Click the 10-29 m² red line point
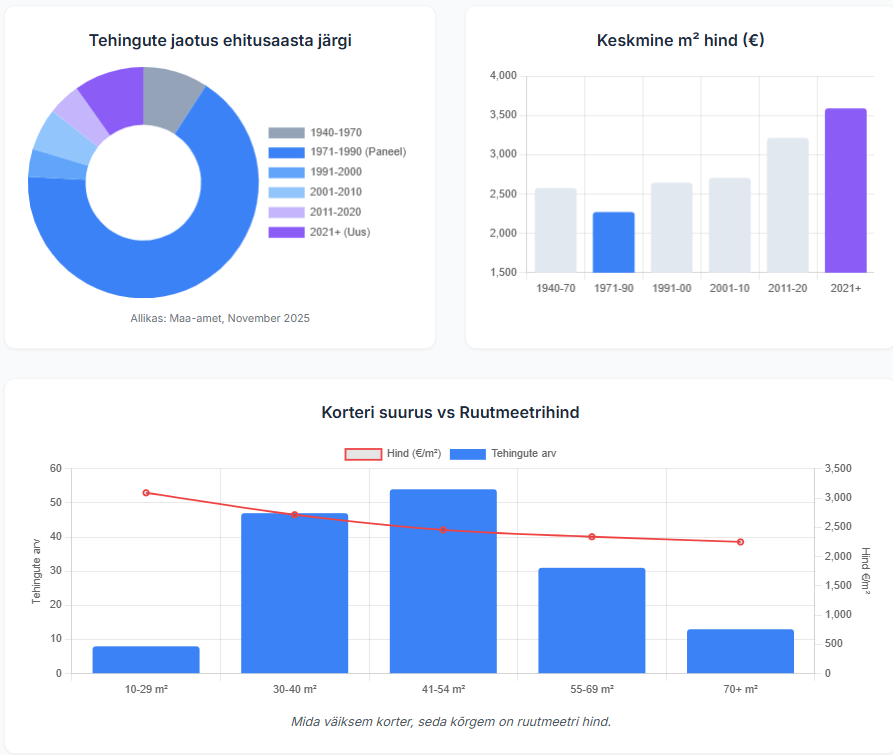Image resolution: width=893 pixels, height=755 pixels. 146,493
